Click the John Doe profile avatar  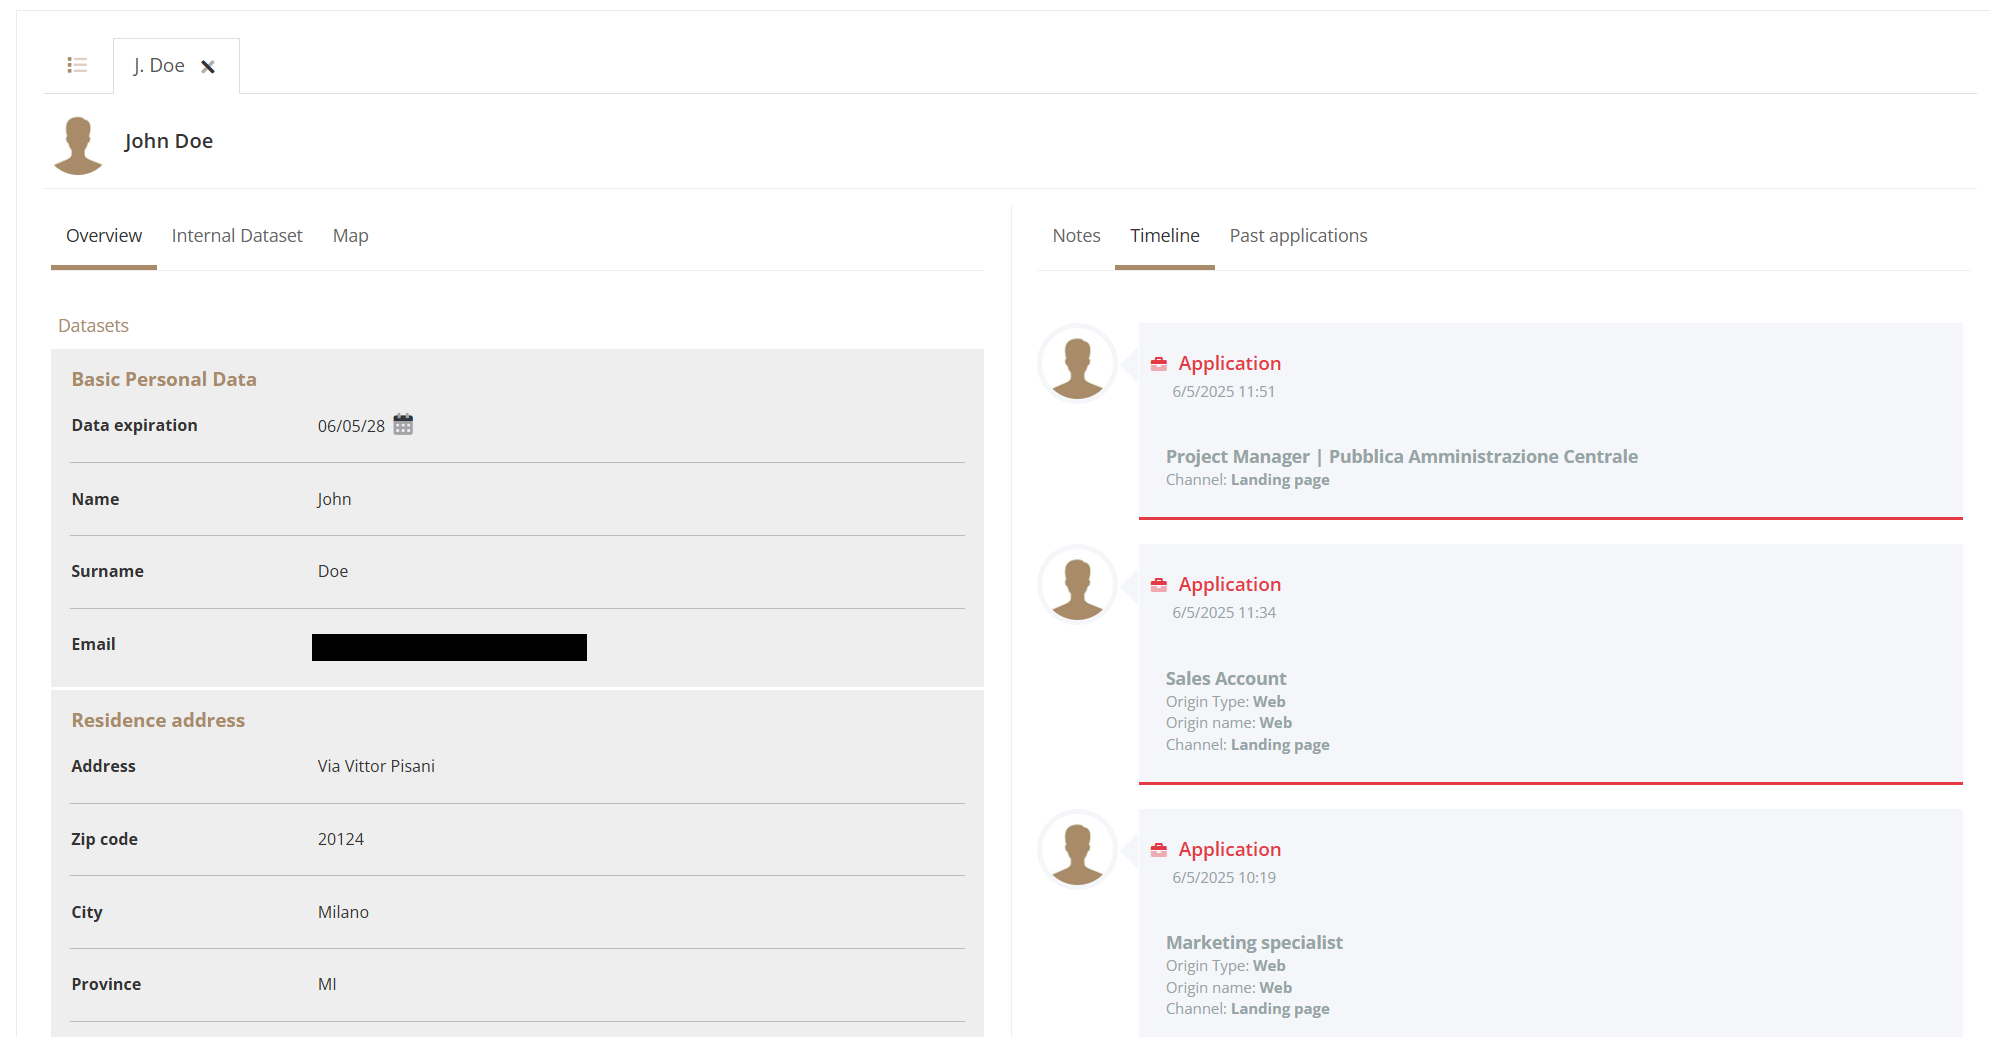coord(78,146)
